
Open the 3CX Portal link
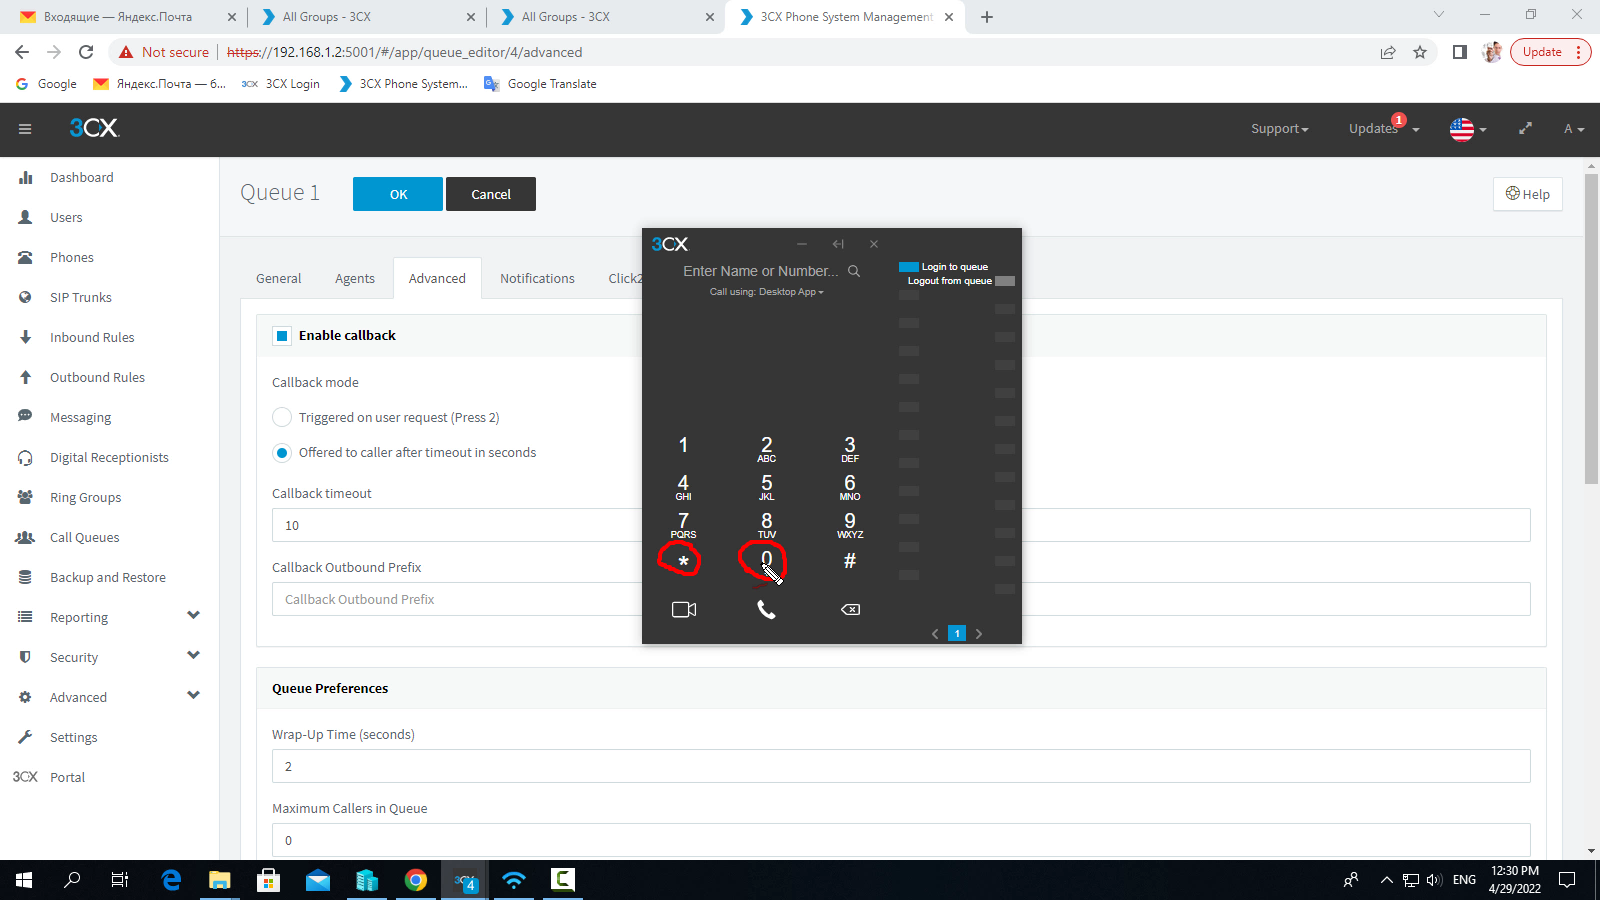click(x=67, y=777)
